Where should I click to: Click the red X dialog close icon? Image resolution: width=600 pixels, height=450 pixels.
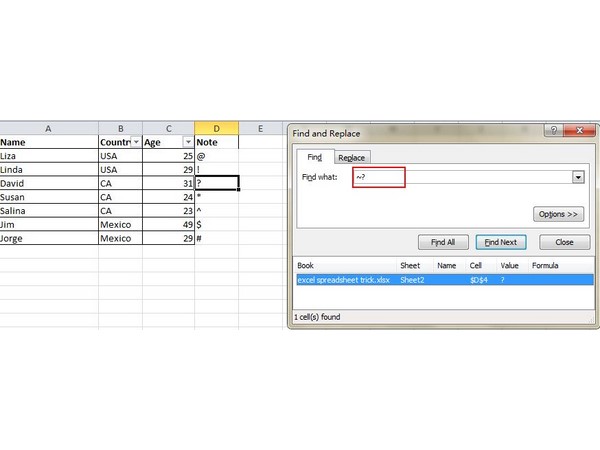pyautogui.click(x=580, y=130)
